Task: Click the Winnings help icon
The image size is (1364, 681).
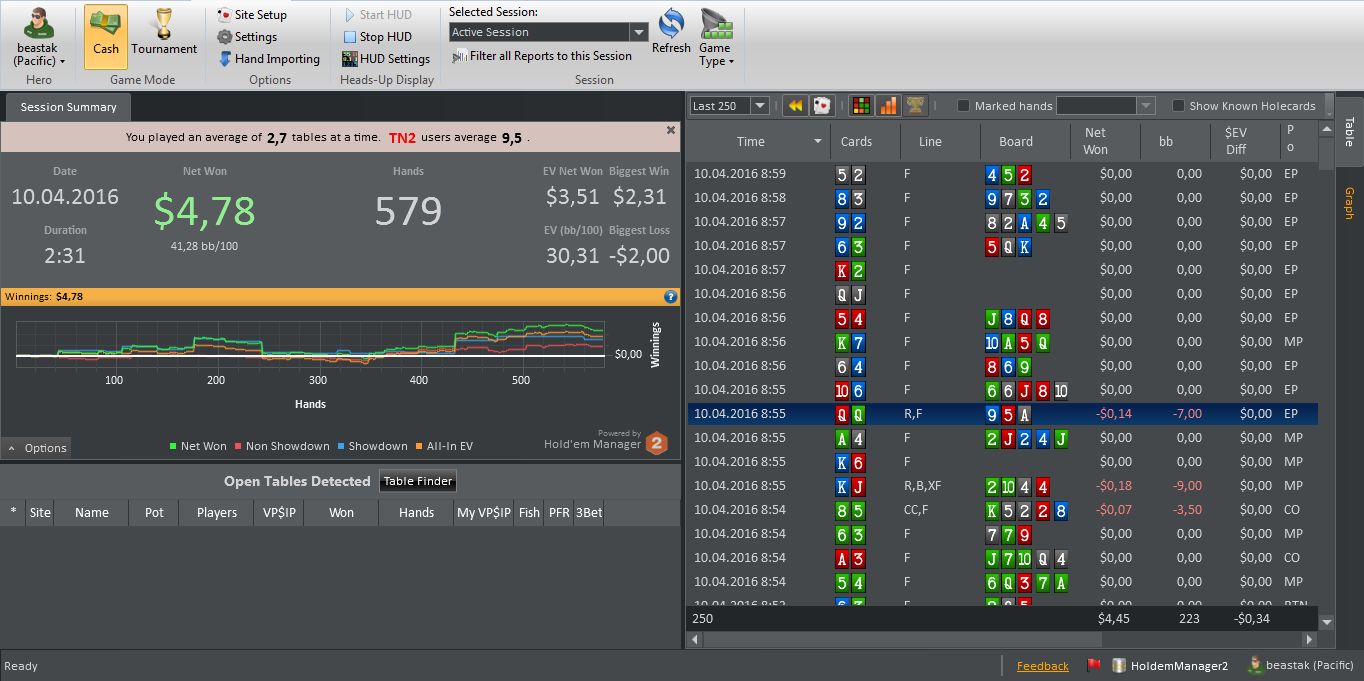Action: [671, 297]
